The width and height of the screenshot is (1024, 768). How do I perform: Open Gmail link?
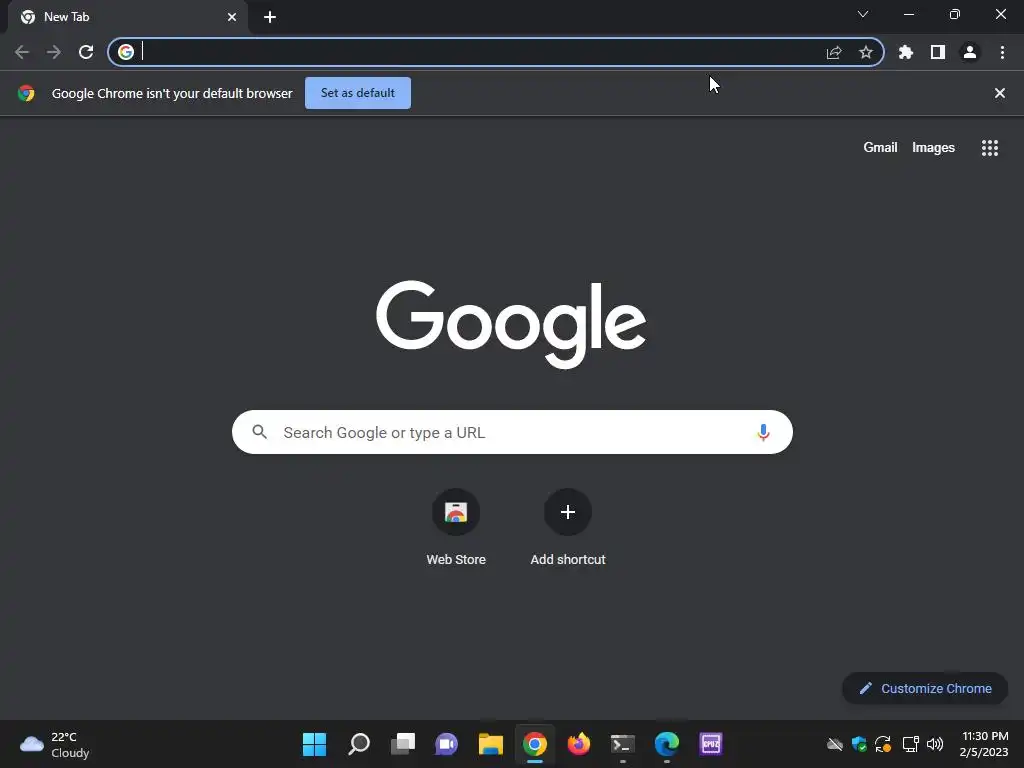[x=880, y=148]
